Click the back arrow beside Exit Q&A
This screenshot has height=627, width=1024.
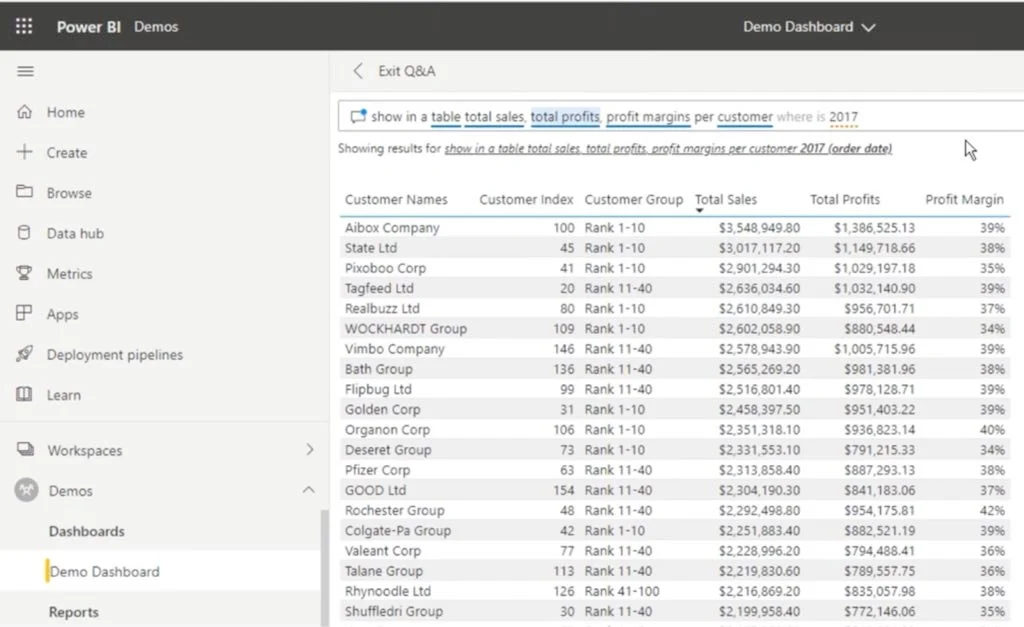[358, 71]
